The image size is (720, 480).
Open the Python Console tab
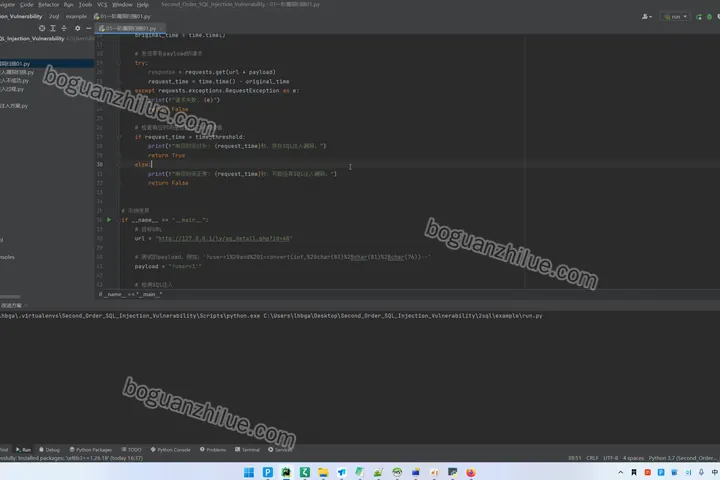point(170,450)
